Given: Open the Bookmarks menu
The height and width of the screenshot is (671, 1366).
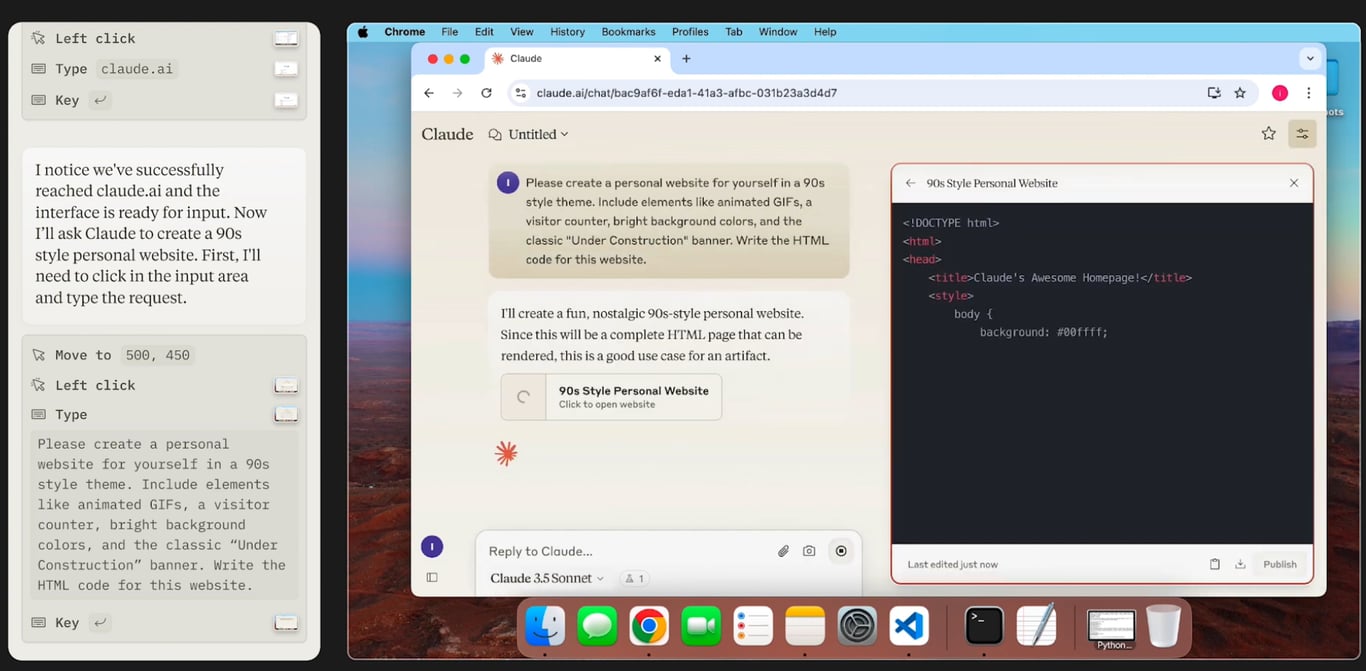Looking at the screenshot, I should click(x=626, y=32).
